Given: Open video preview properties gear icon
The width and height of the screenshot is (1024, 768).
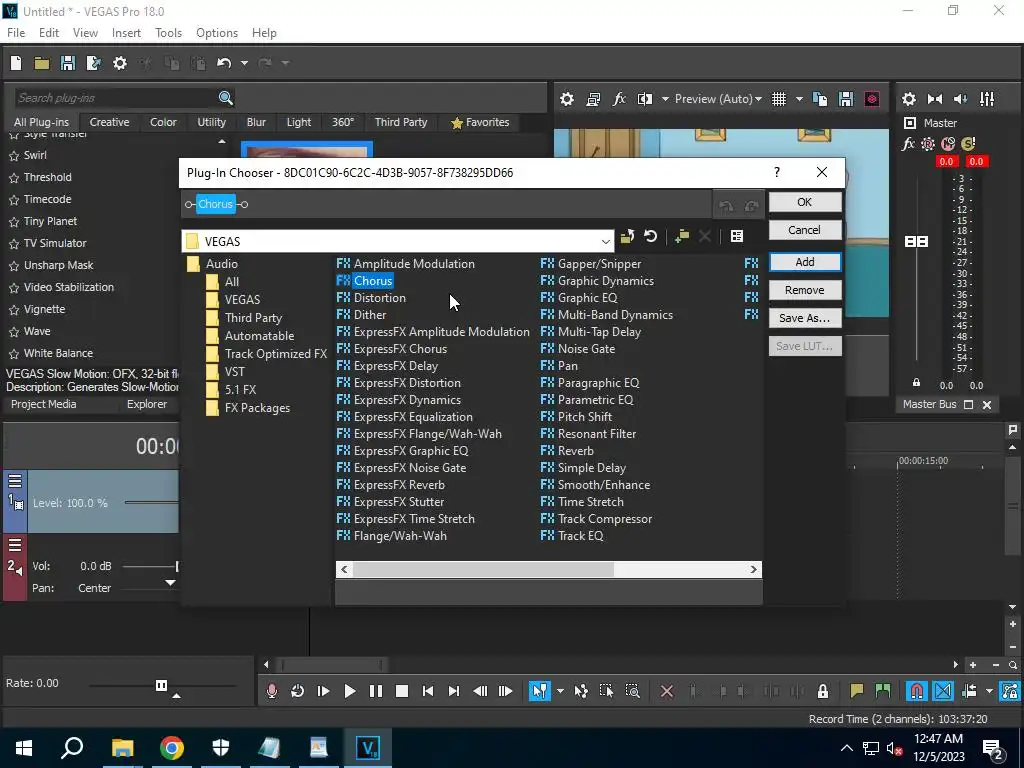Looking at the screenshot, I should [567, 99].
